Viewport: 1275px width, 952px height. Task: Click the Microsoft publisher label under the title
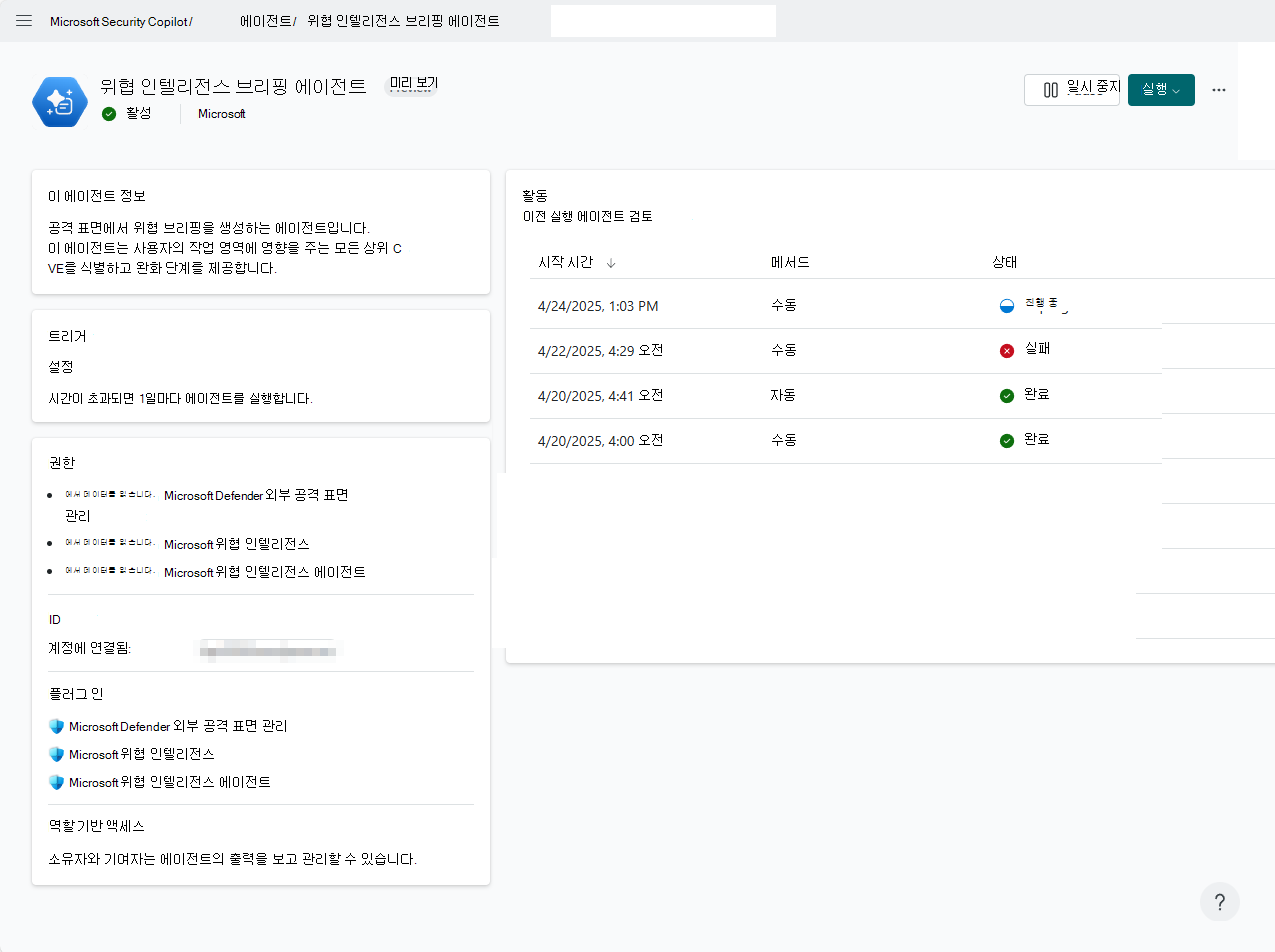coord(222,114)
